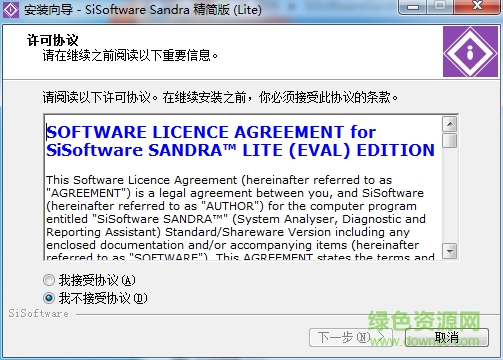The width and height of the screenshot is (503, 360).
Task: Select the '我不接受协议(D)' radio button
Action: click(49, 298)
